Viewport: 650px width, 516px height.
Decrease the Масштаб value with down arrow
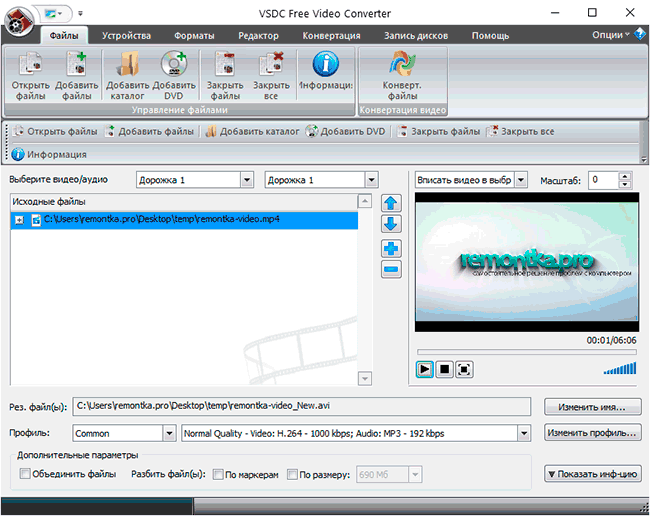(x=625, y=184)
